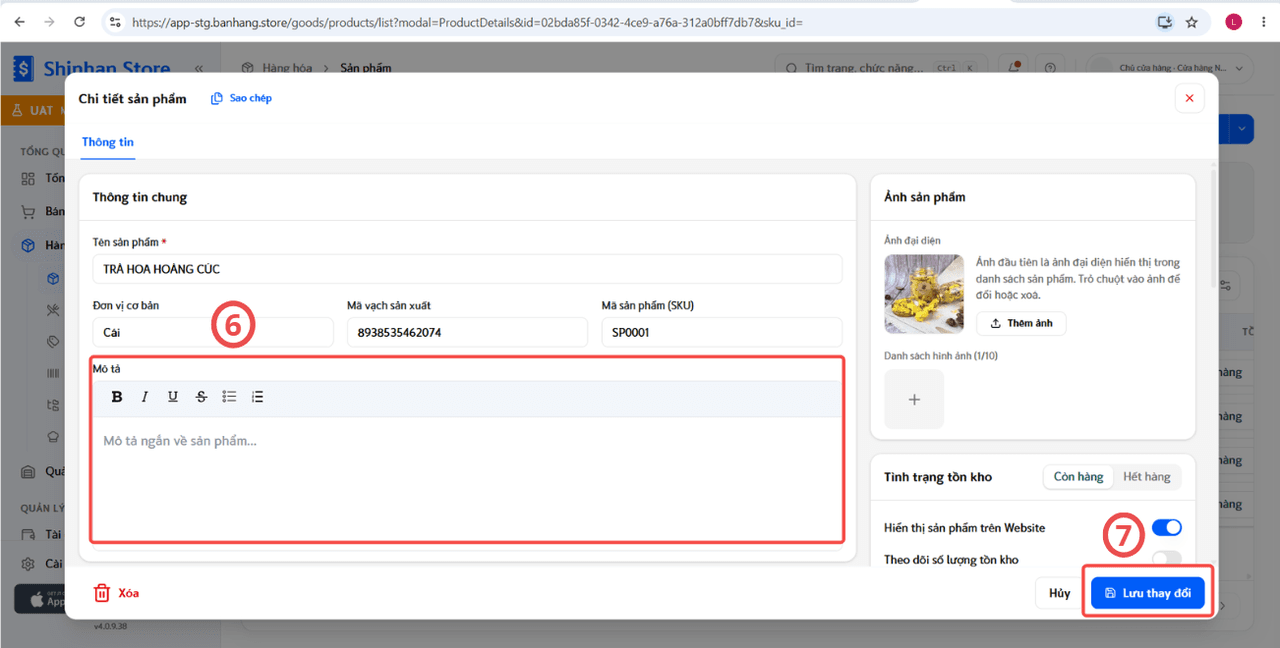Bookmark this page with the star icon
The image size is (1280, 648).
point(1192,22)
